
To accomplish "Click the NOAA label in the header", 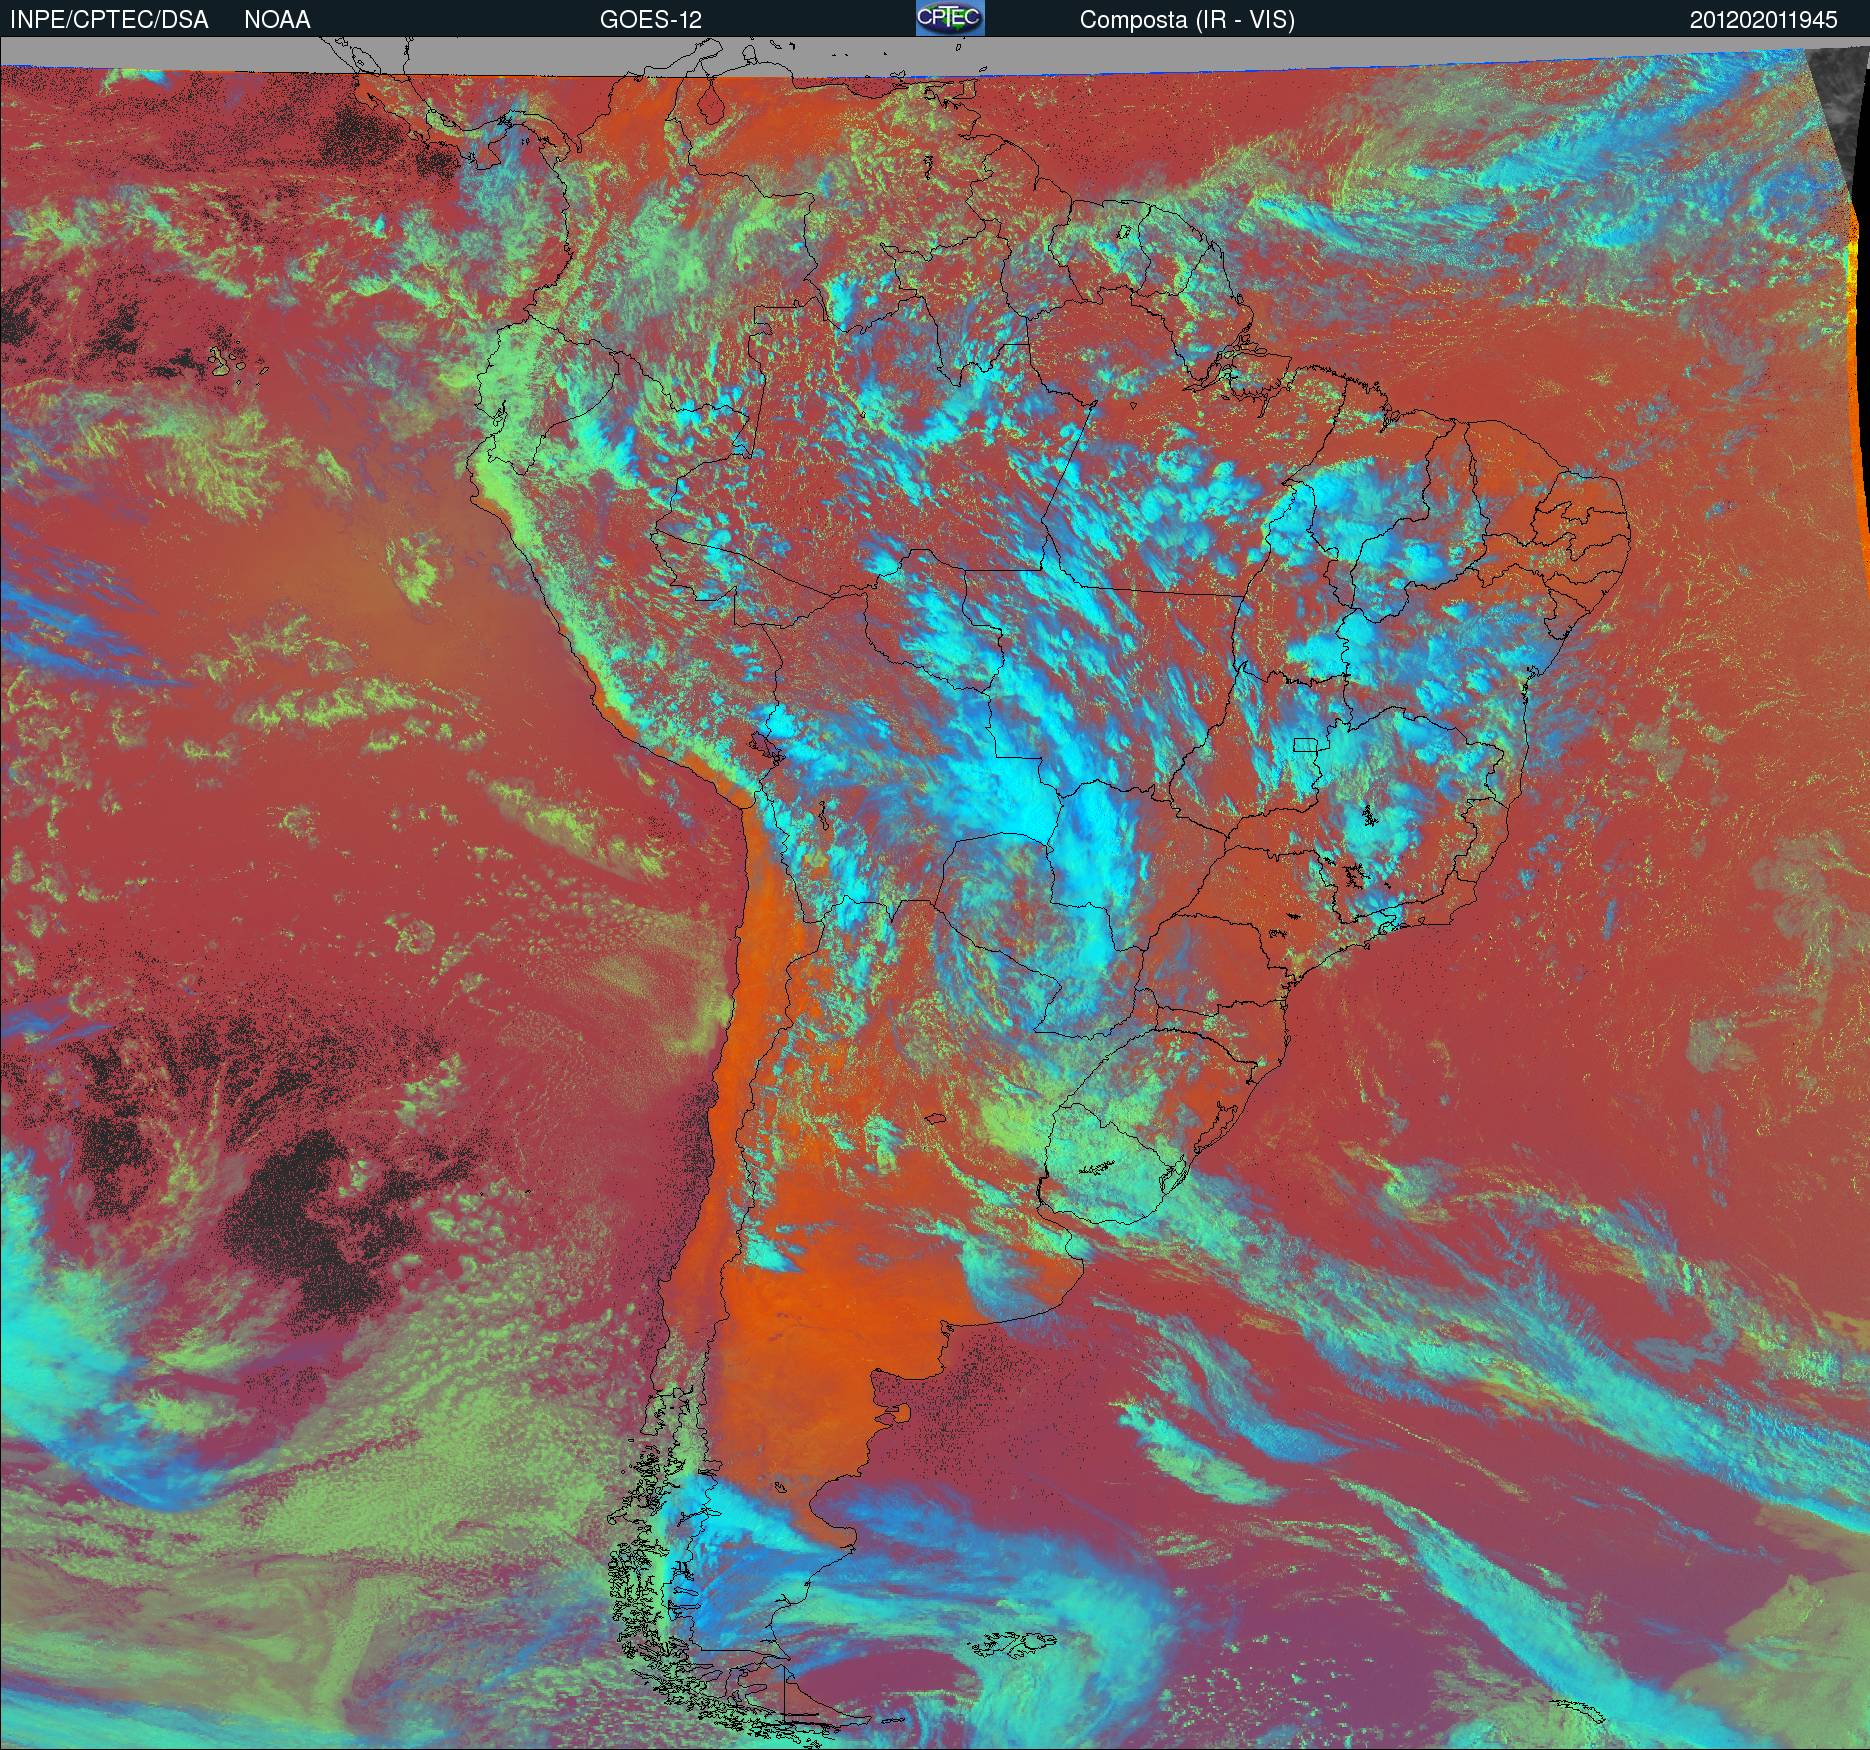I will [277, 20].
